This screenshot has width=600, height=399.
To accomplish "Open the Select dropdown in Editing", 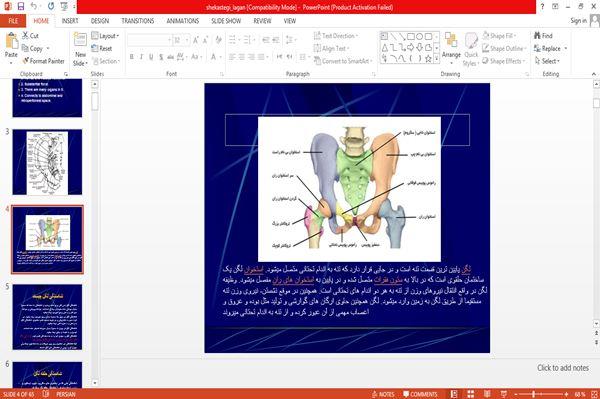I will (547, 61).
